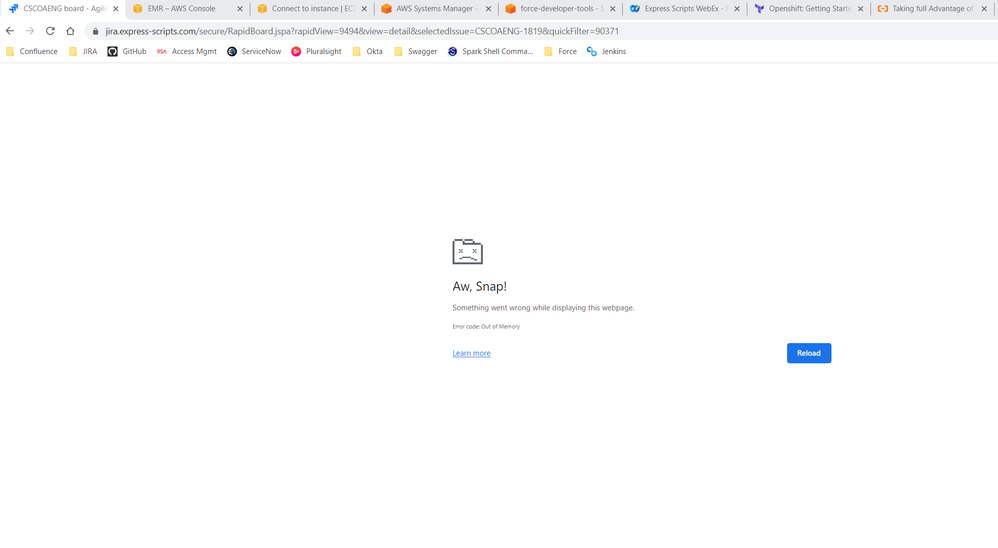This screenshot has height=548, width=998.
Task: Open the Spark Shell Comma... bookmark
Action: (x=490, y=52)
